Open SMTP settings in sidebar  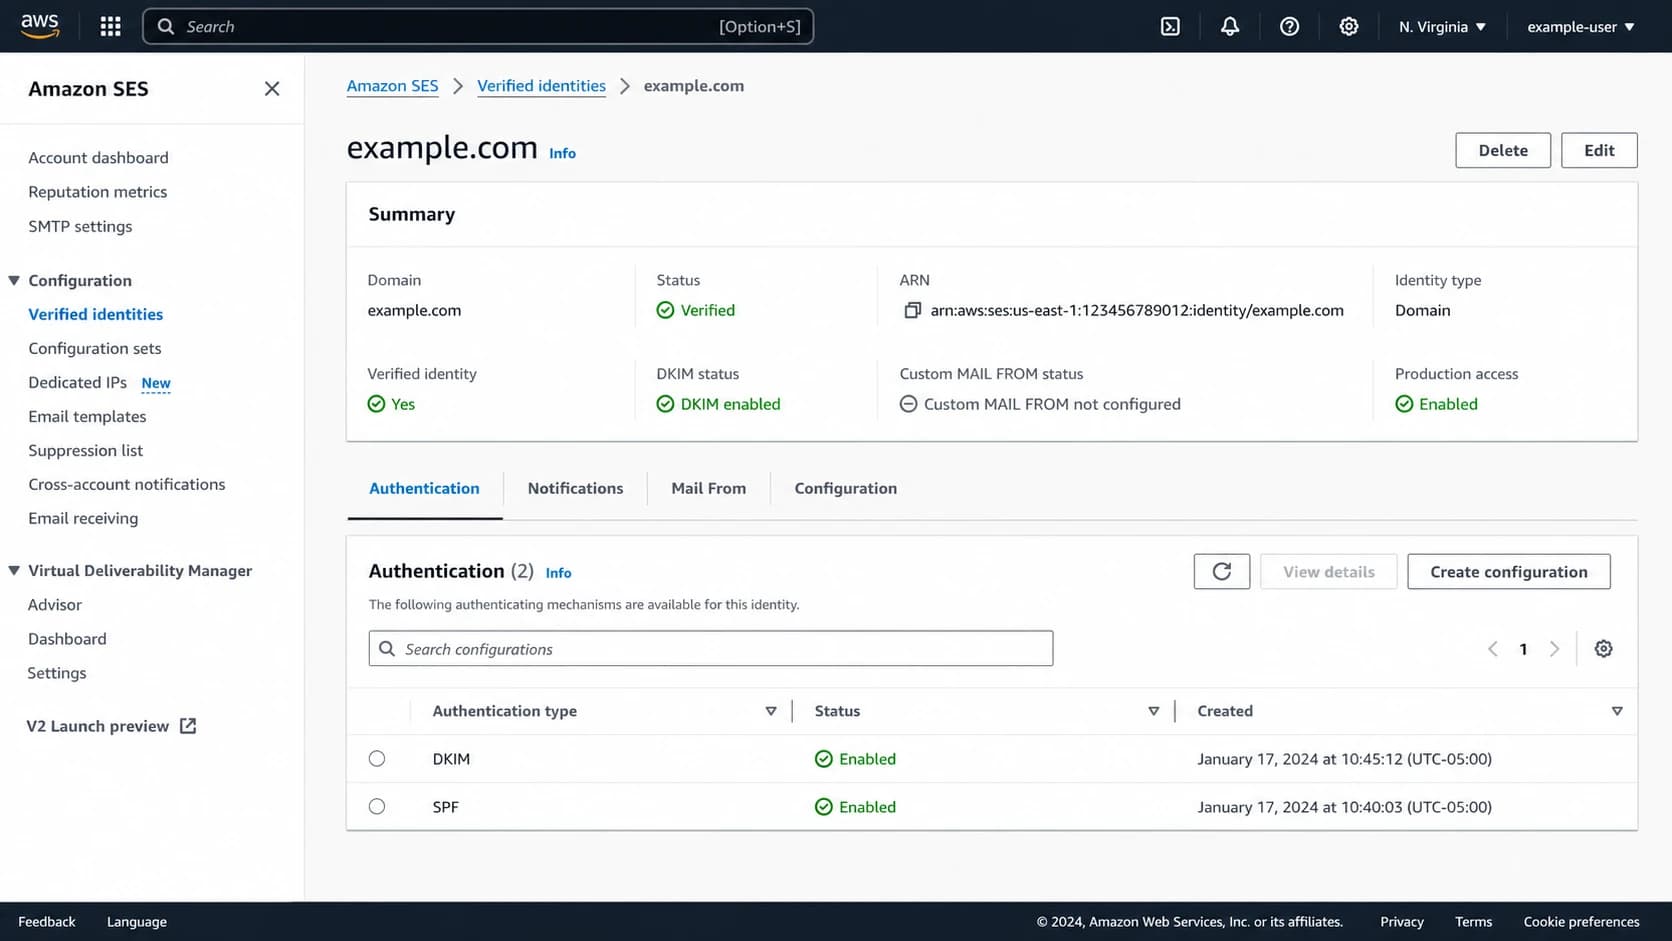[x=80, y=227]
